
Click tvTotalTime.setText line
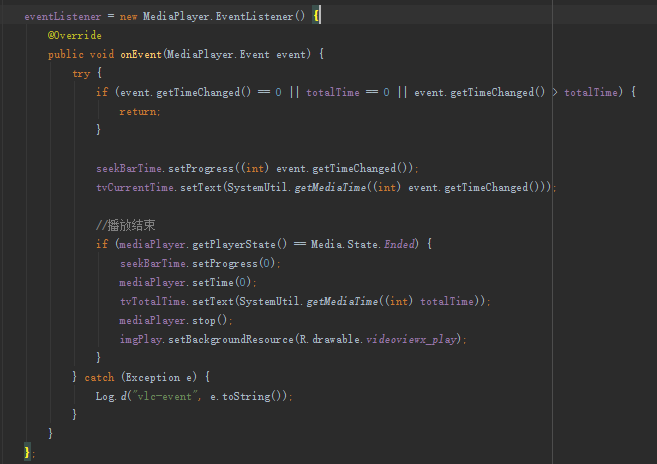[305, 301]
